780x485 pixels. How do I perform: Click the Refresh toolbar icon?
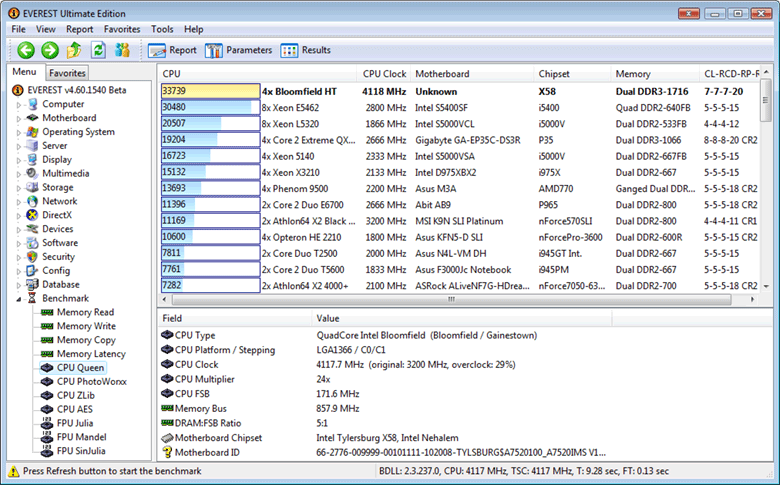coord(98,50)
